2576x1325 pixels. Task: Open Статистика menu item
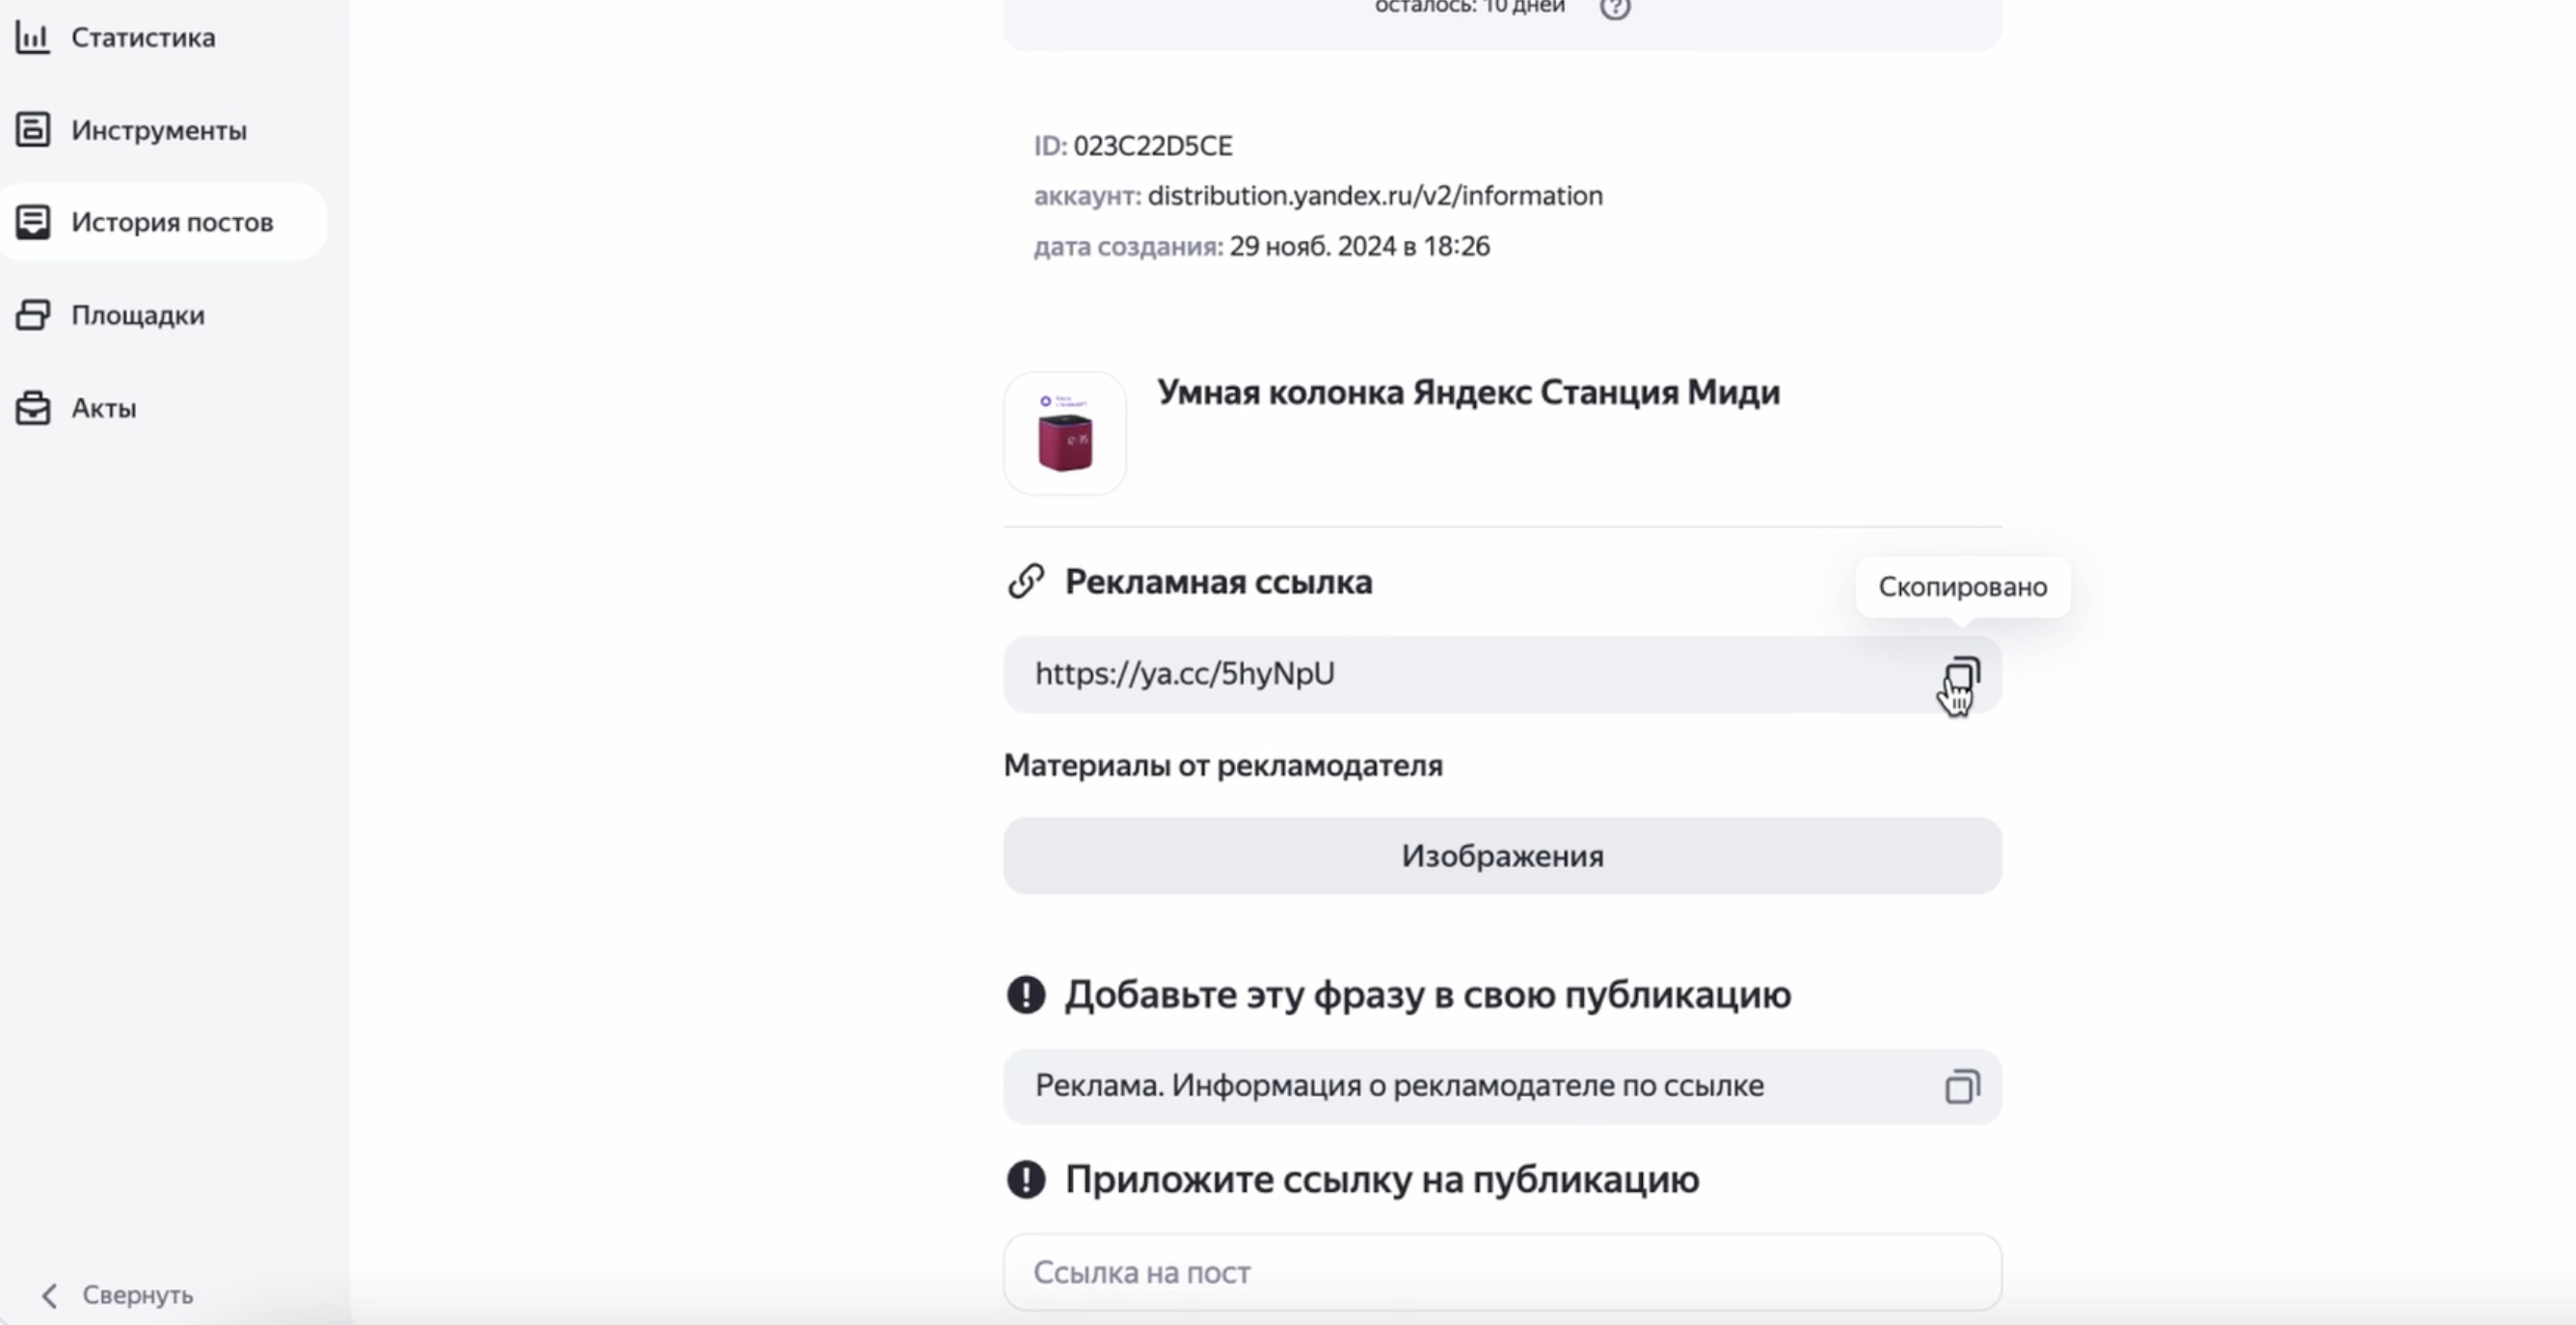pyautogui.click(x=143, y=38)
